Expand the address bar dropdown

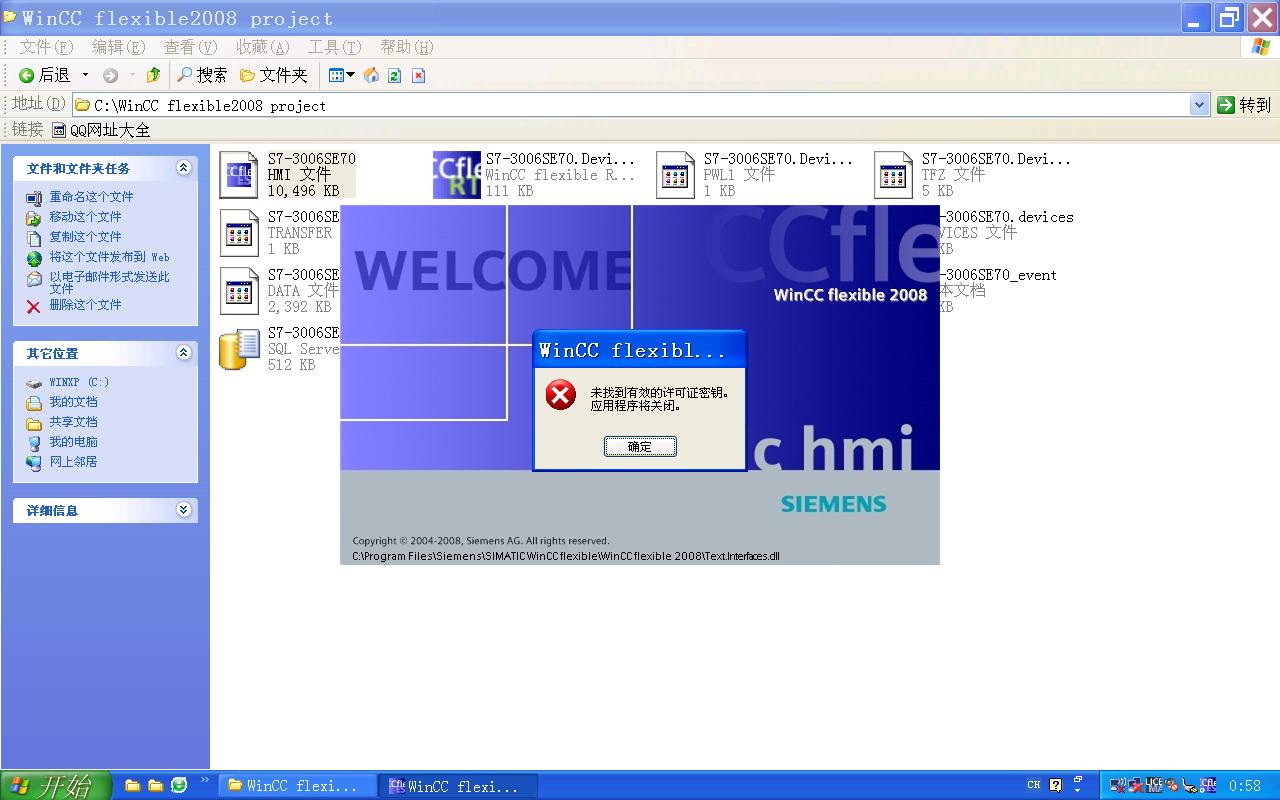(x=1200, y=105)
